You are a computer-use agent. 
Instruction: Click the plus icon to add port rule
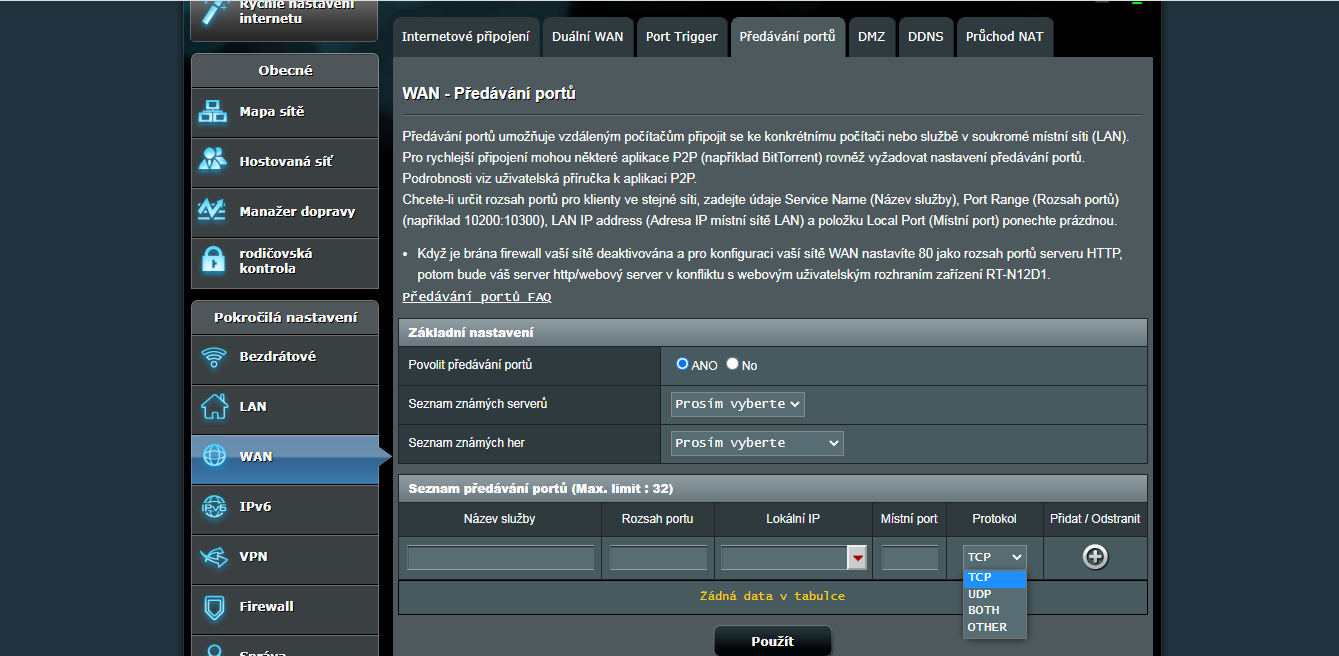click(x=1095, y=557)
